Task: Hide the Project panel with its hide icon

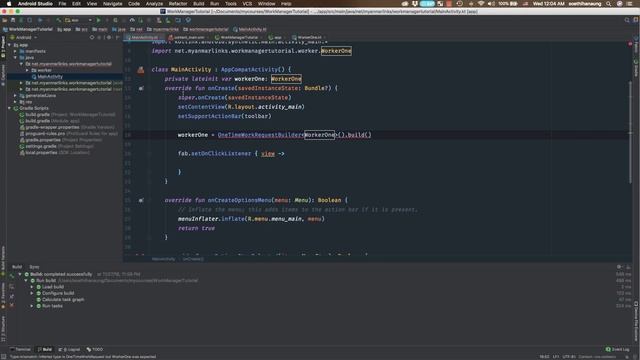Action: pos(118,38)
